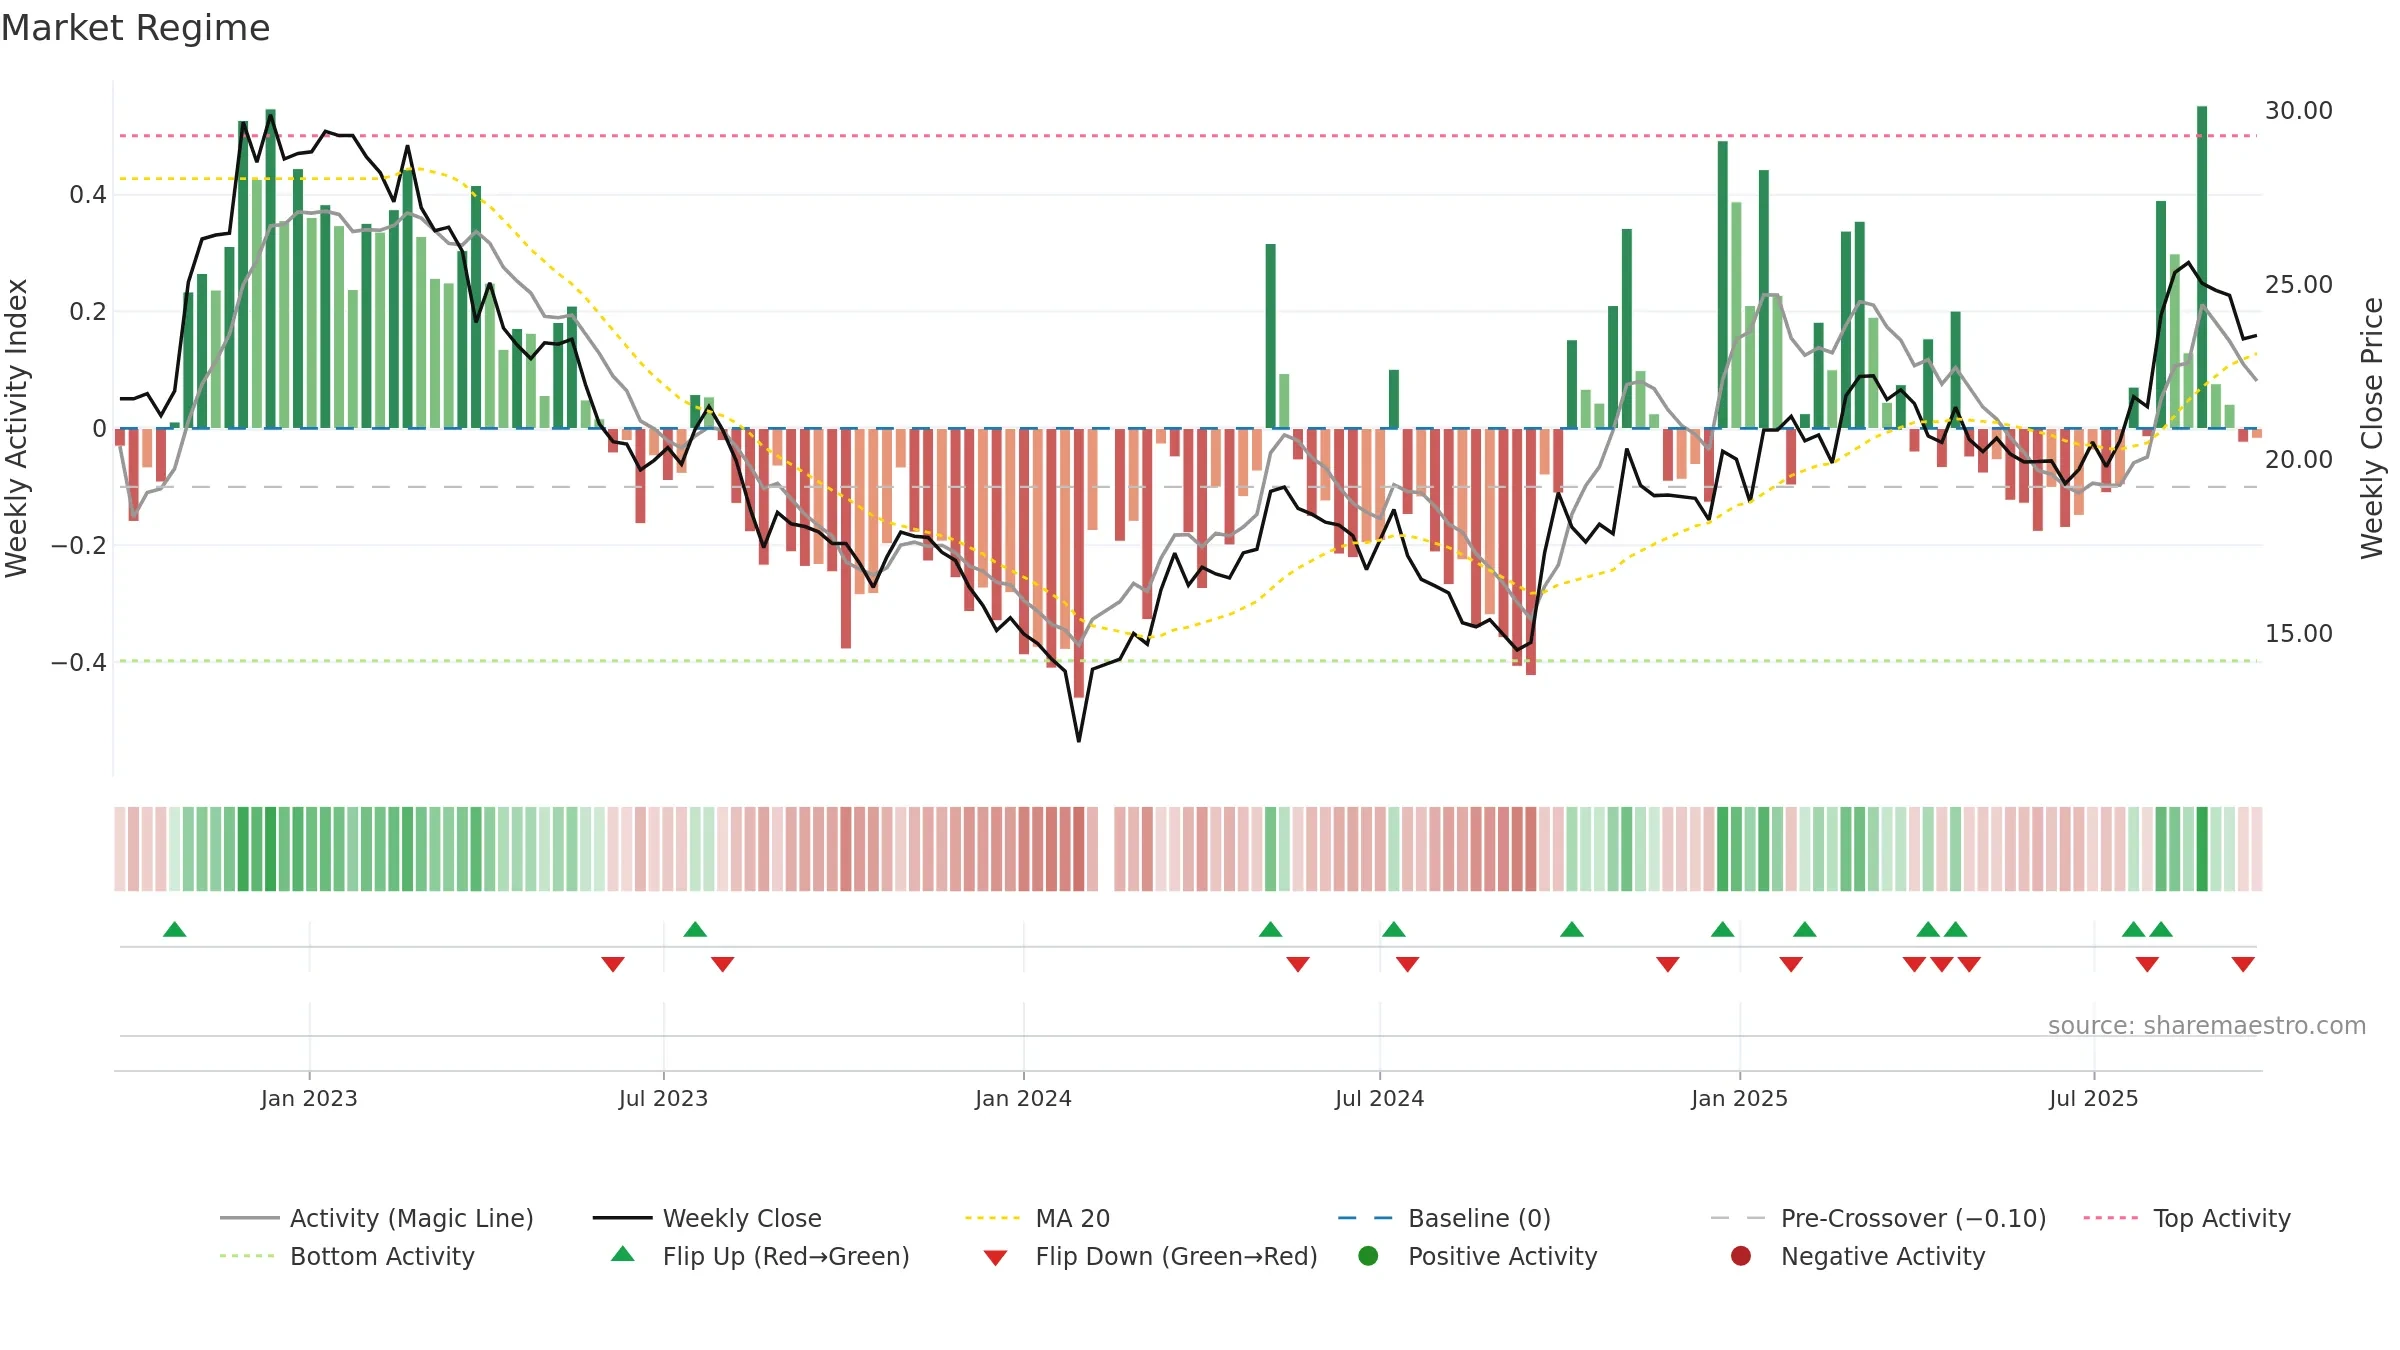This screenshot has height=1350, width=2400.
Task: Toggle the Positive Activity legend label
Action: (x=1502, y=1256)
